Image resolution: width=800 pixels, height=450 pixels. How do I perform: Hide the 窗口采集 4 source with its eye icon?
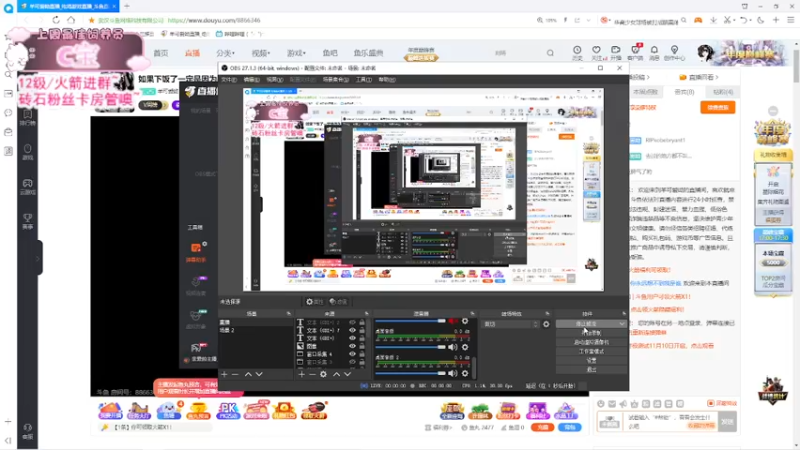point(352,354)
